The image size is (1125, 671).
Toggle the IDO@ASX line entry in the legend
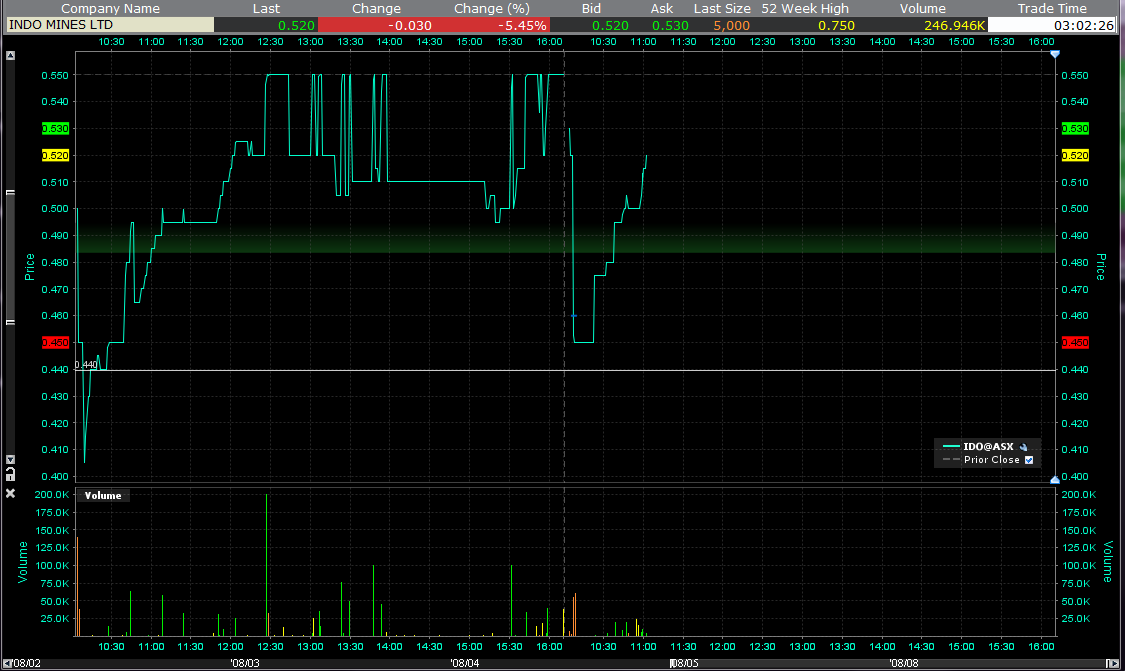(988, 447)
